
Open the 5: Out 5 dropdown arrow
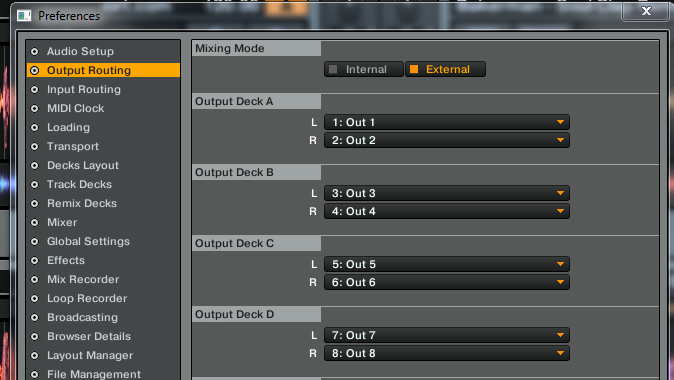coord(560,264)
